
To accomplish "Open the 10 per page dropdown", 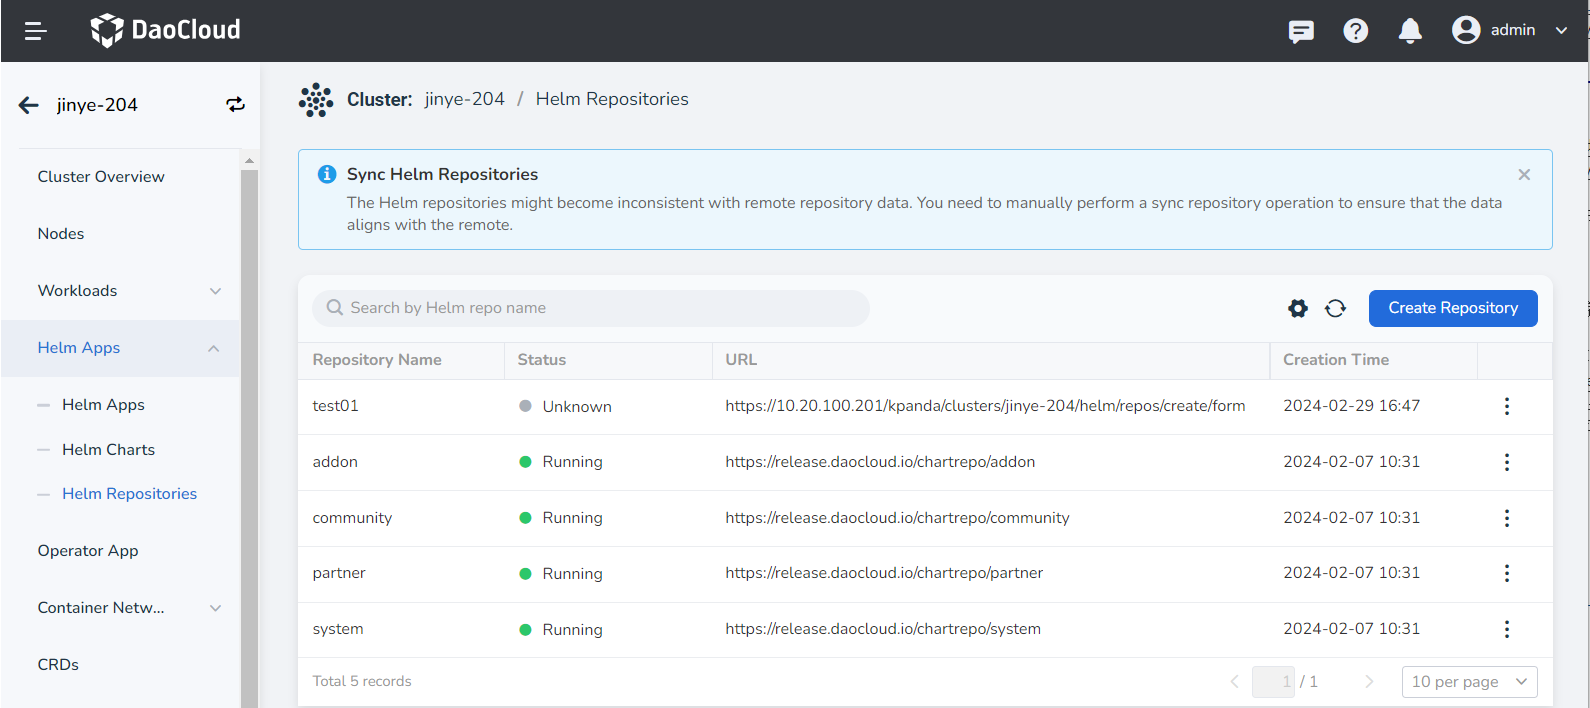I will [x=1469, y=682].
